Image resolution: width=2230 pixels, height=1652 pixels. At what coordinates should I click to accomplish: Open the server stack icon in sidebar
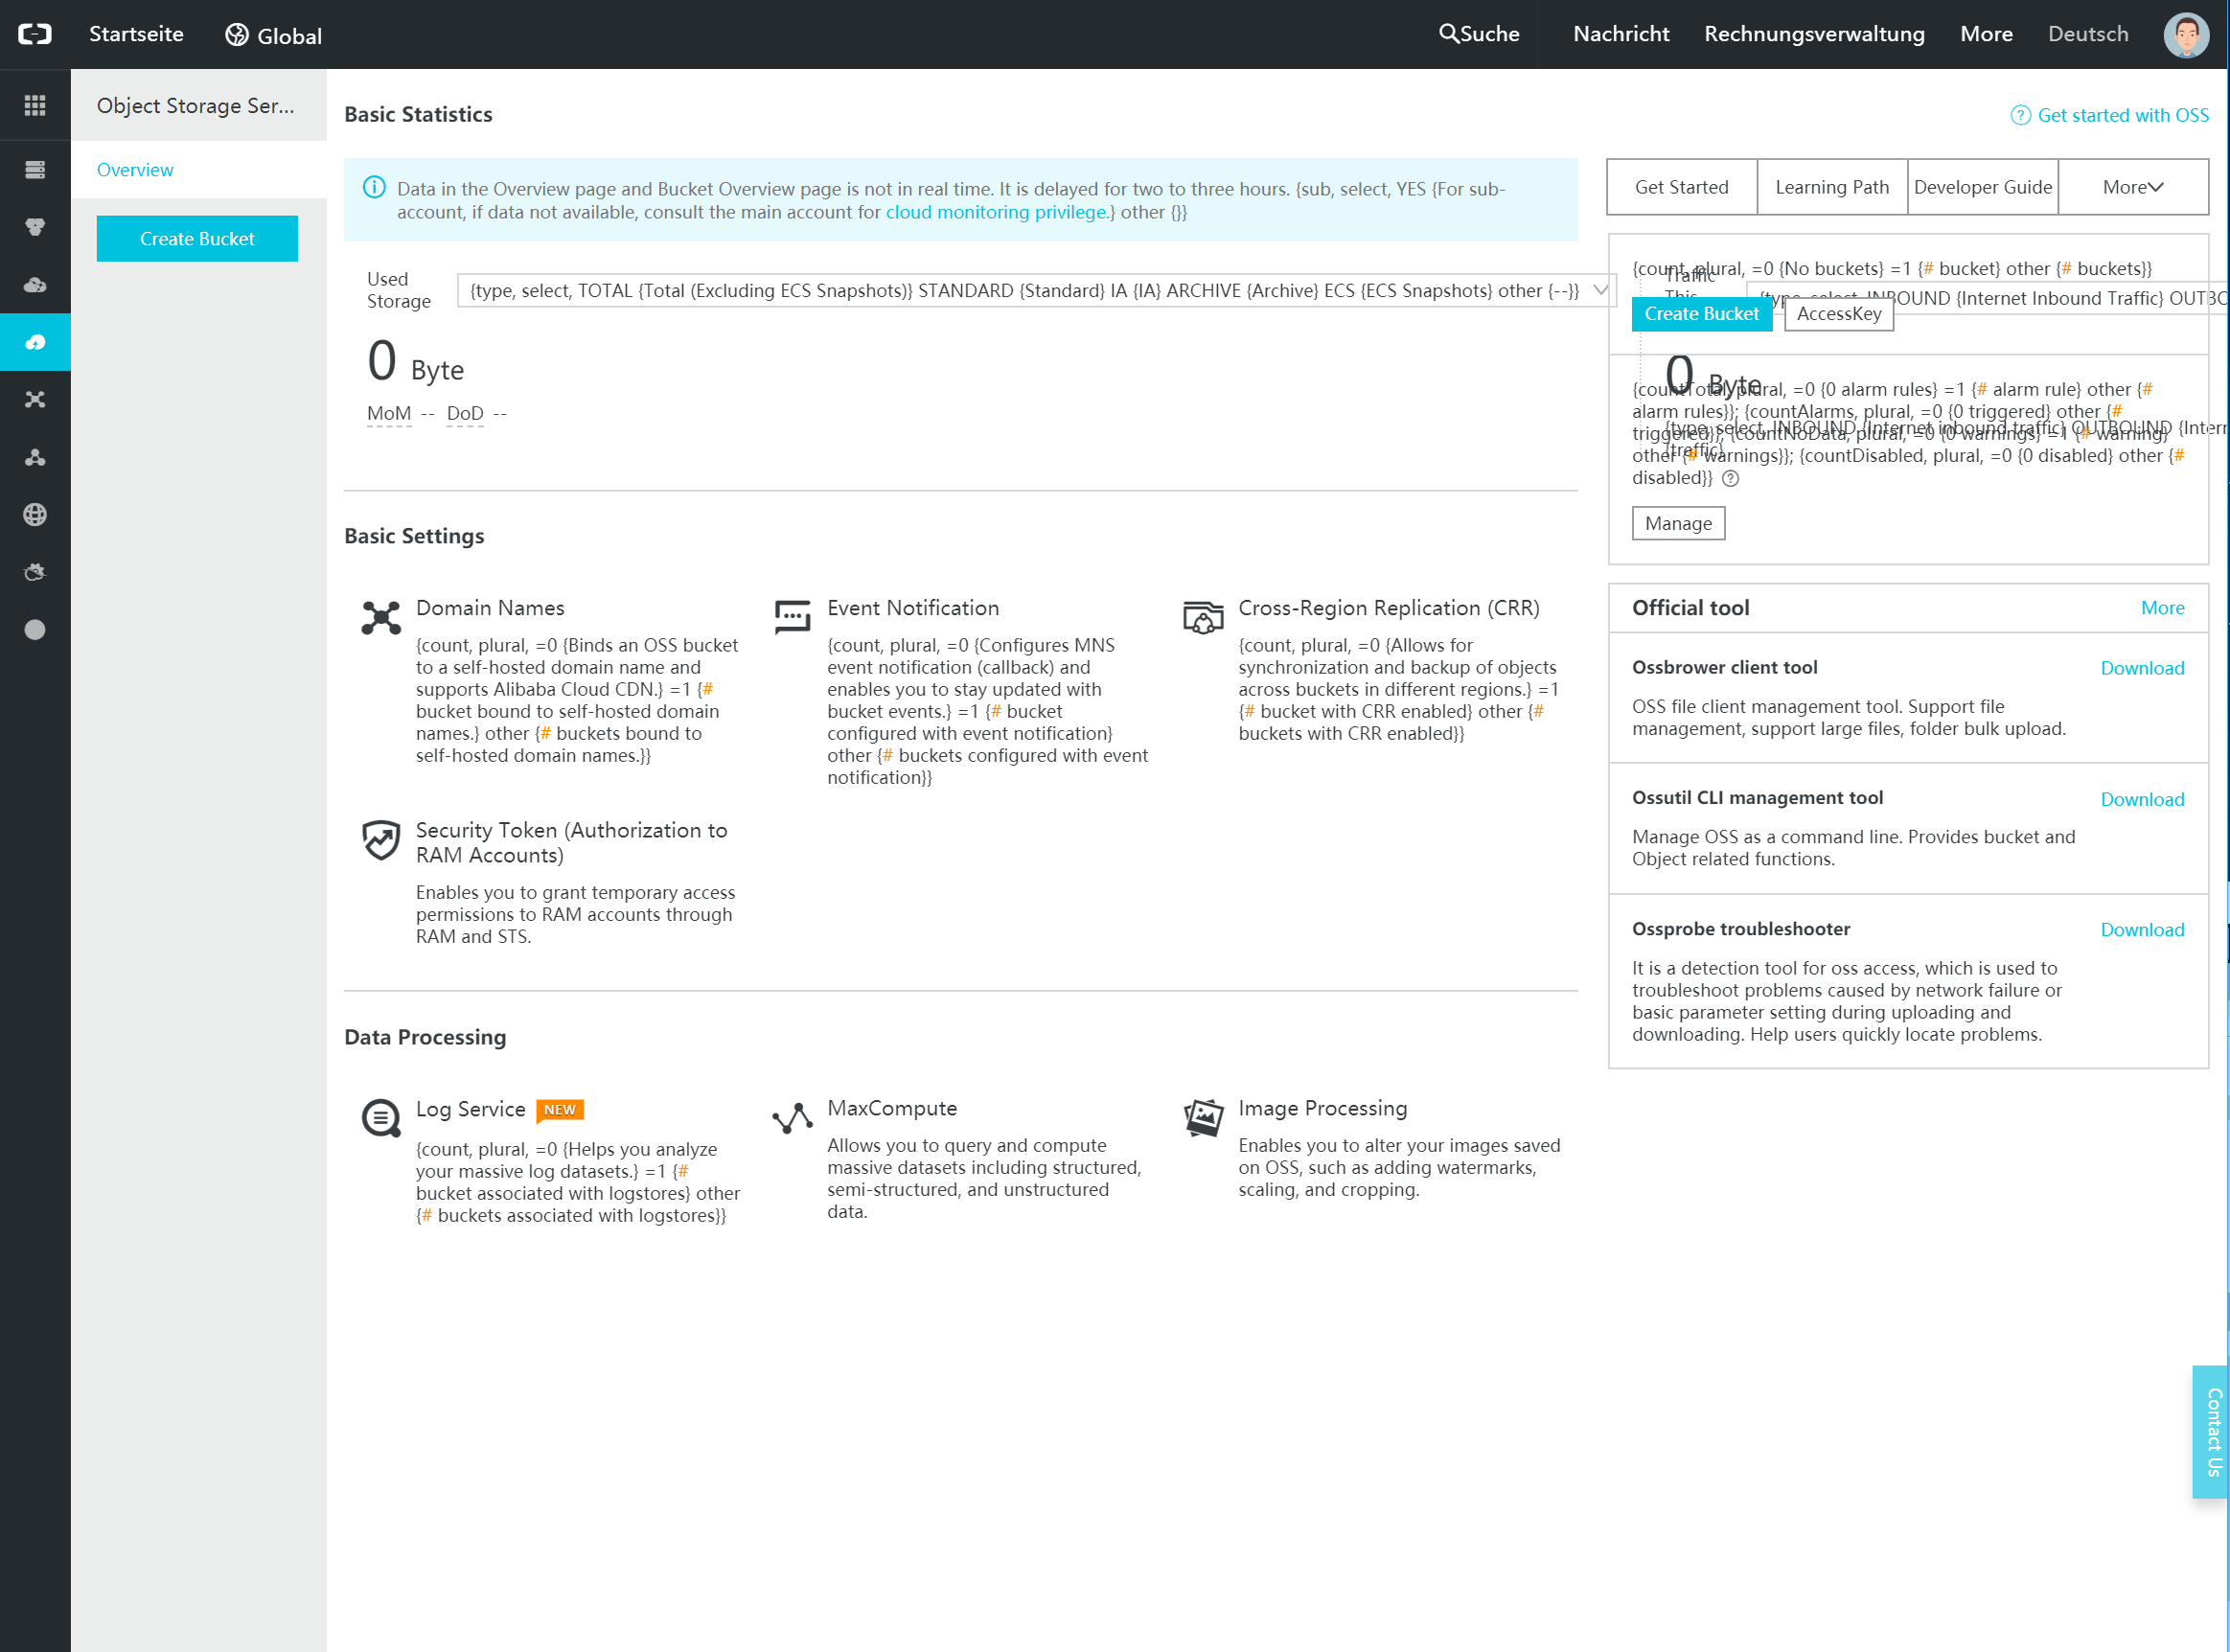35,169
